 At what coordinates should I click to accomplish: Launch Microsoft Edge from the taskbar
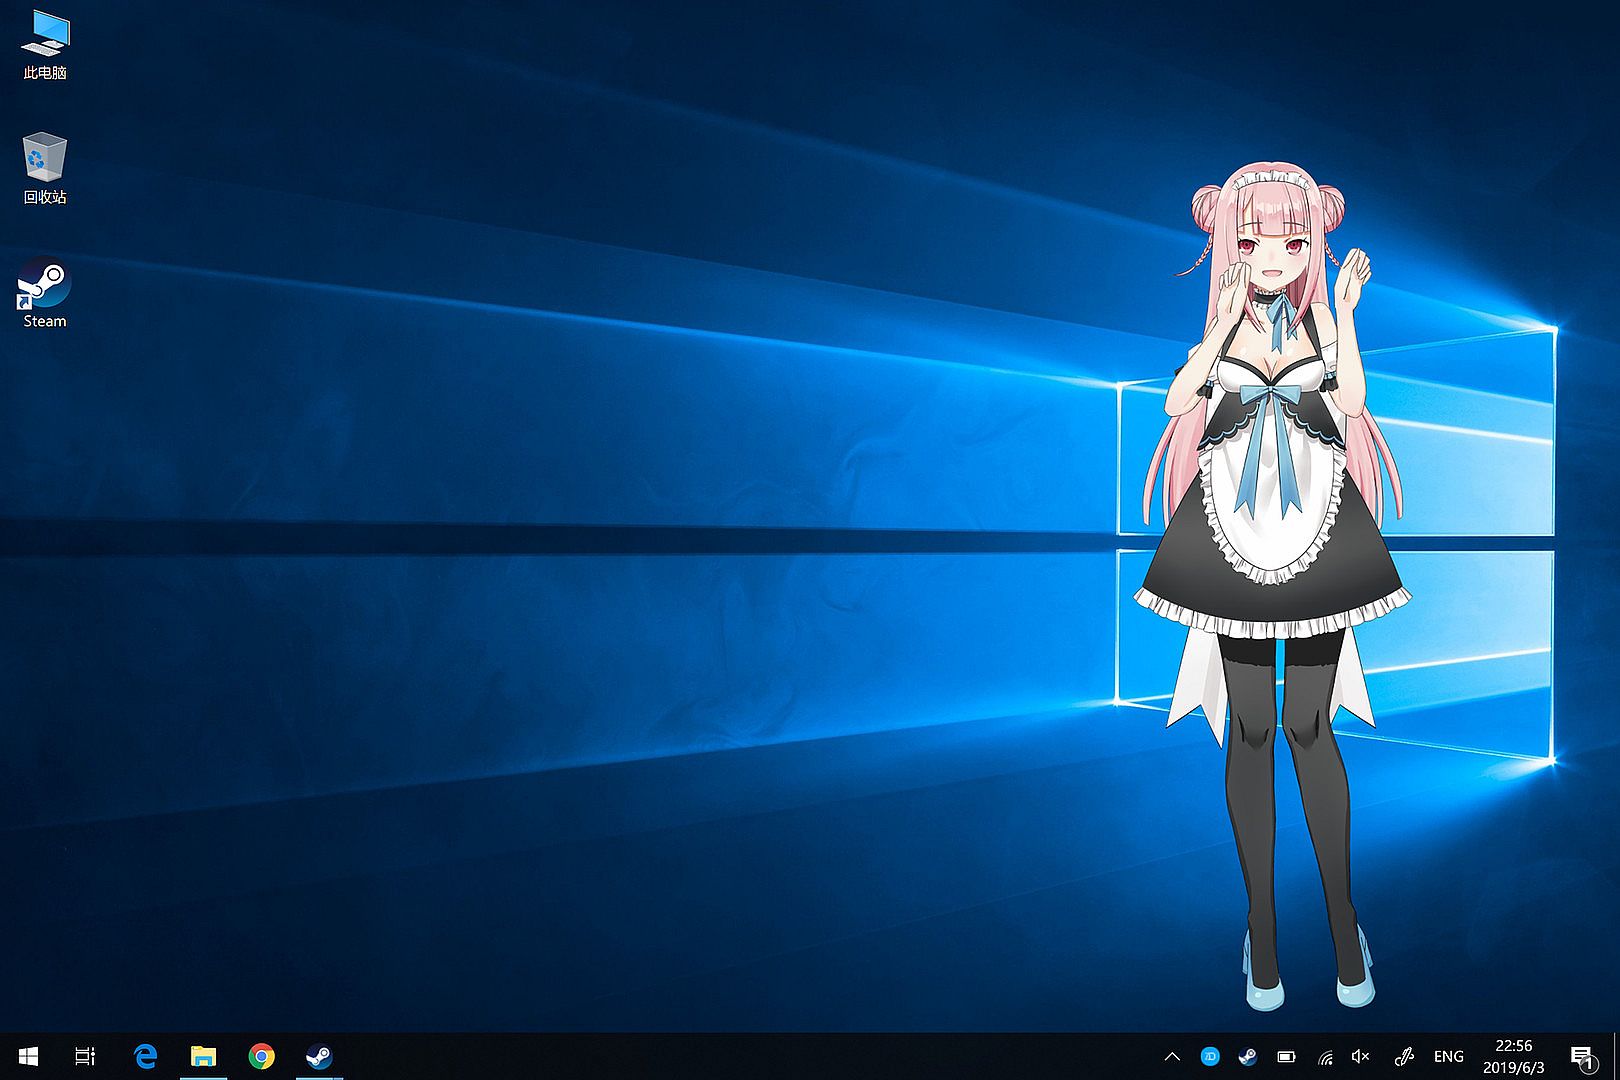(146, 1056)
